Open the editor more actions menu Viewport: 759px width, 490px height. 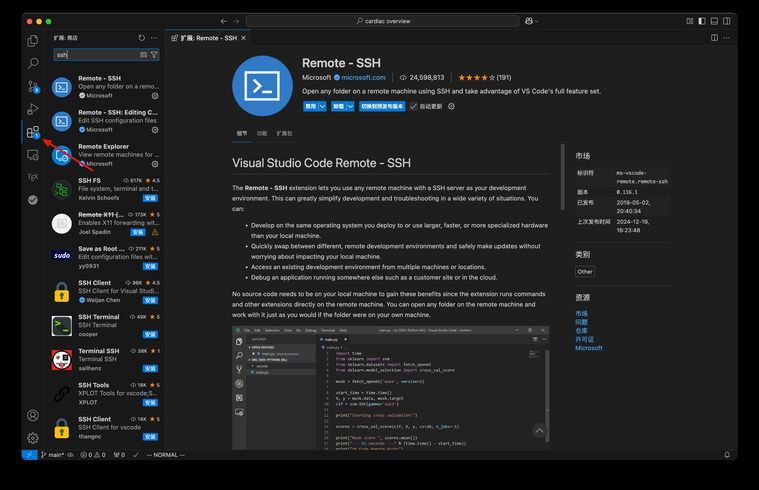click(x=727, y=38)
